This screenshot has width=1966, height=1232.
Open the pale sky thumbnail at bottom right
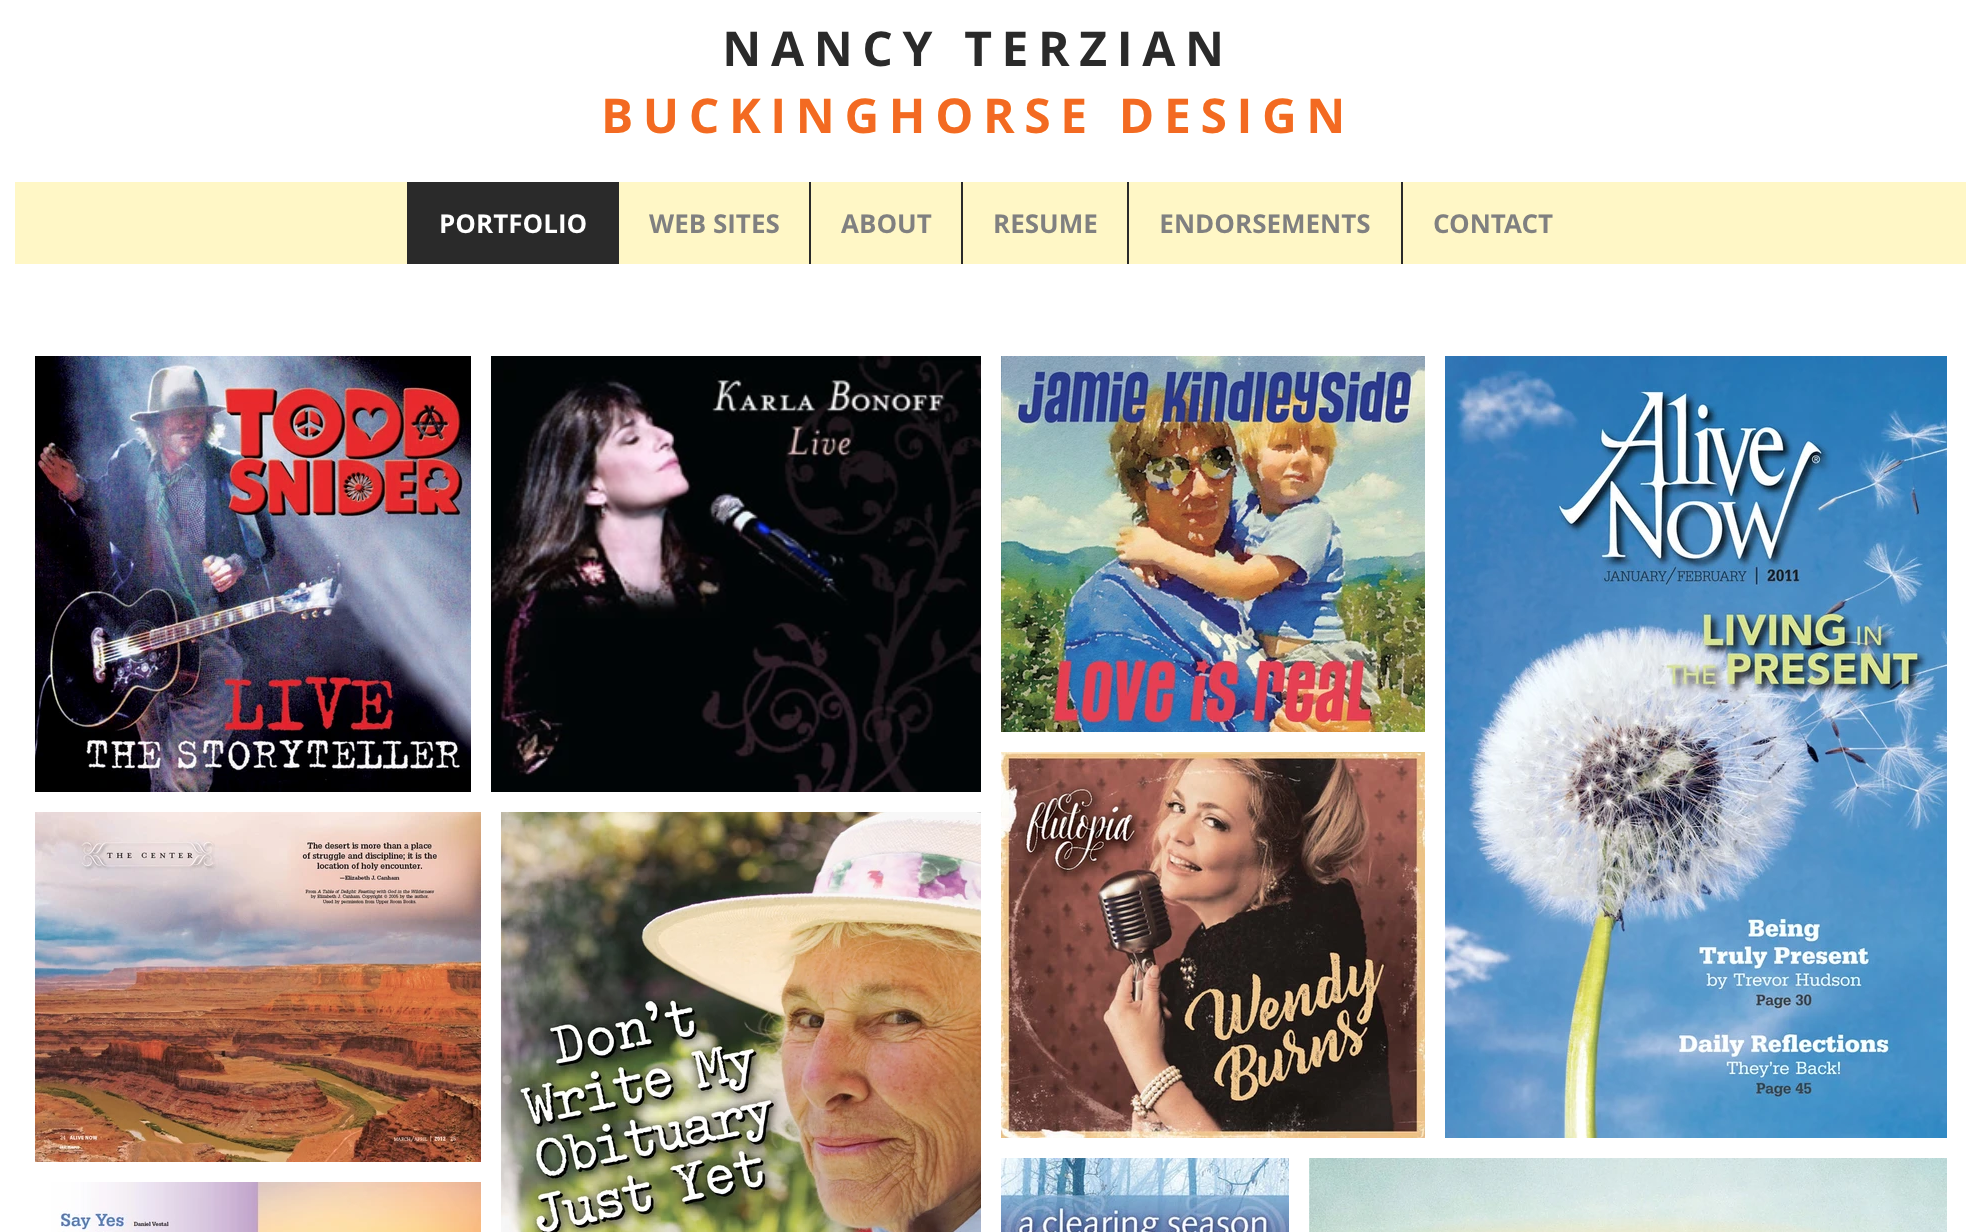pyautogui.click(x=1628, y=1195)
